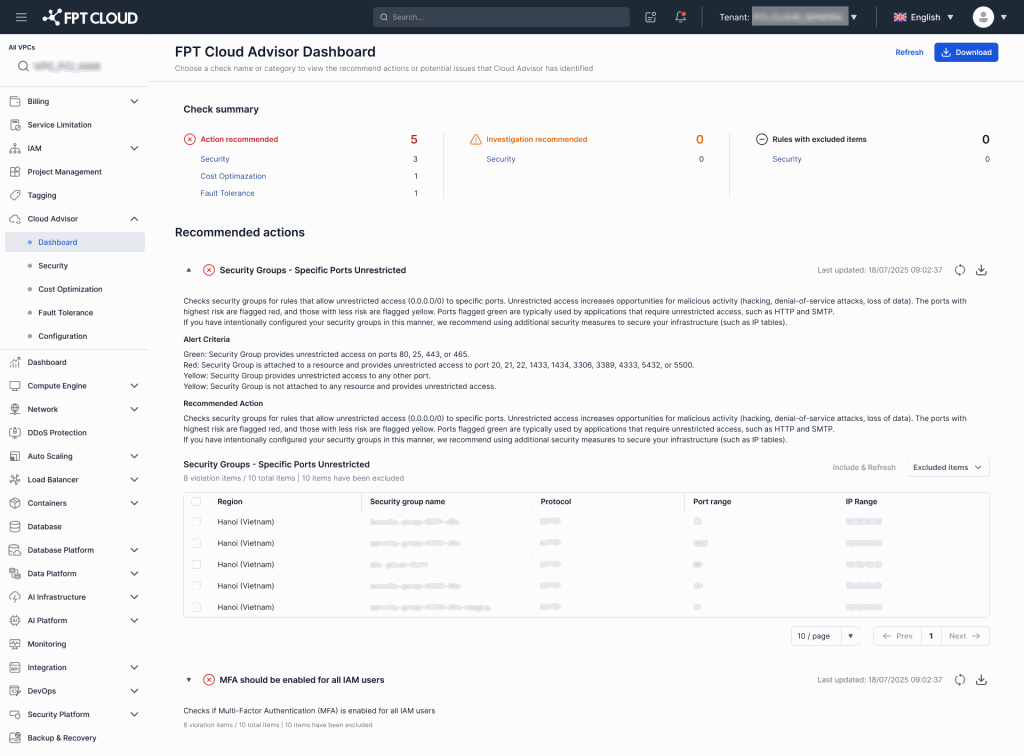Click in the top search field

tap(501, 17)
